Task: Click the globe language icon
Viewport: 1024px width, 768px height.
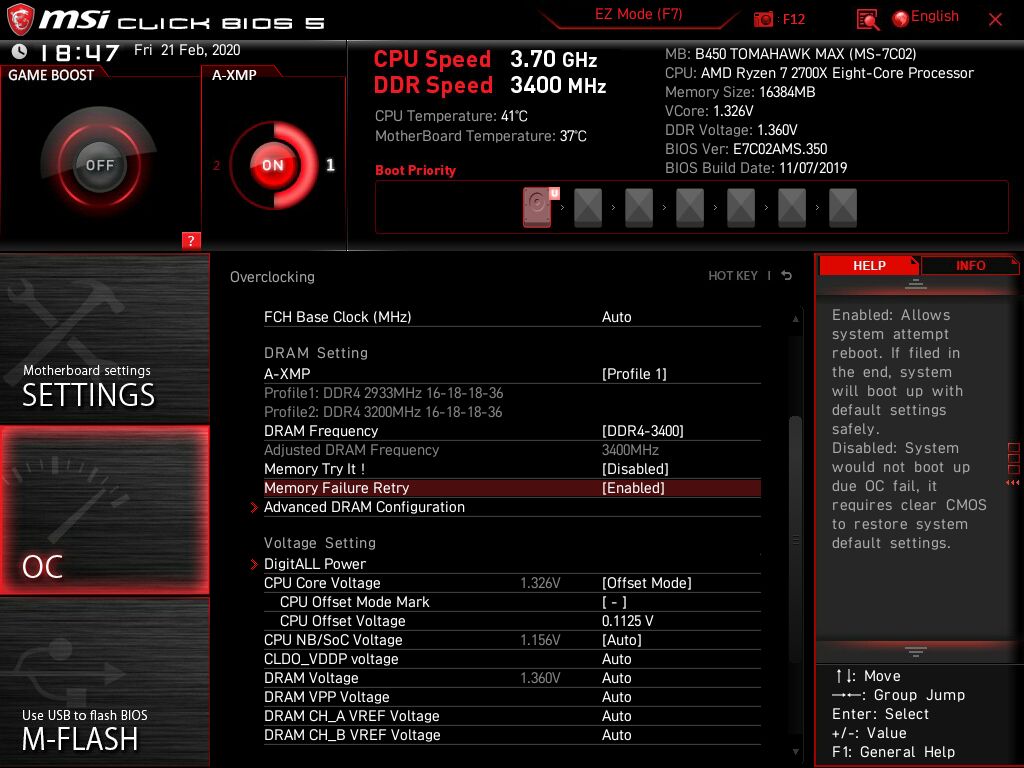Action: coord(901,19)
